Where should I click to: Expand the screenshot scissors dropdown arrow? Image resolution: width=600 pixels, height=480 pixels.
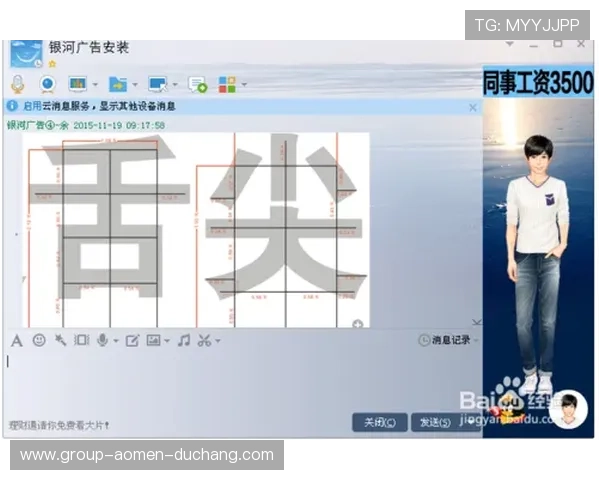(218, 341)
